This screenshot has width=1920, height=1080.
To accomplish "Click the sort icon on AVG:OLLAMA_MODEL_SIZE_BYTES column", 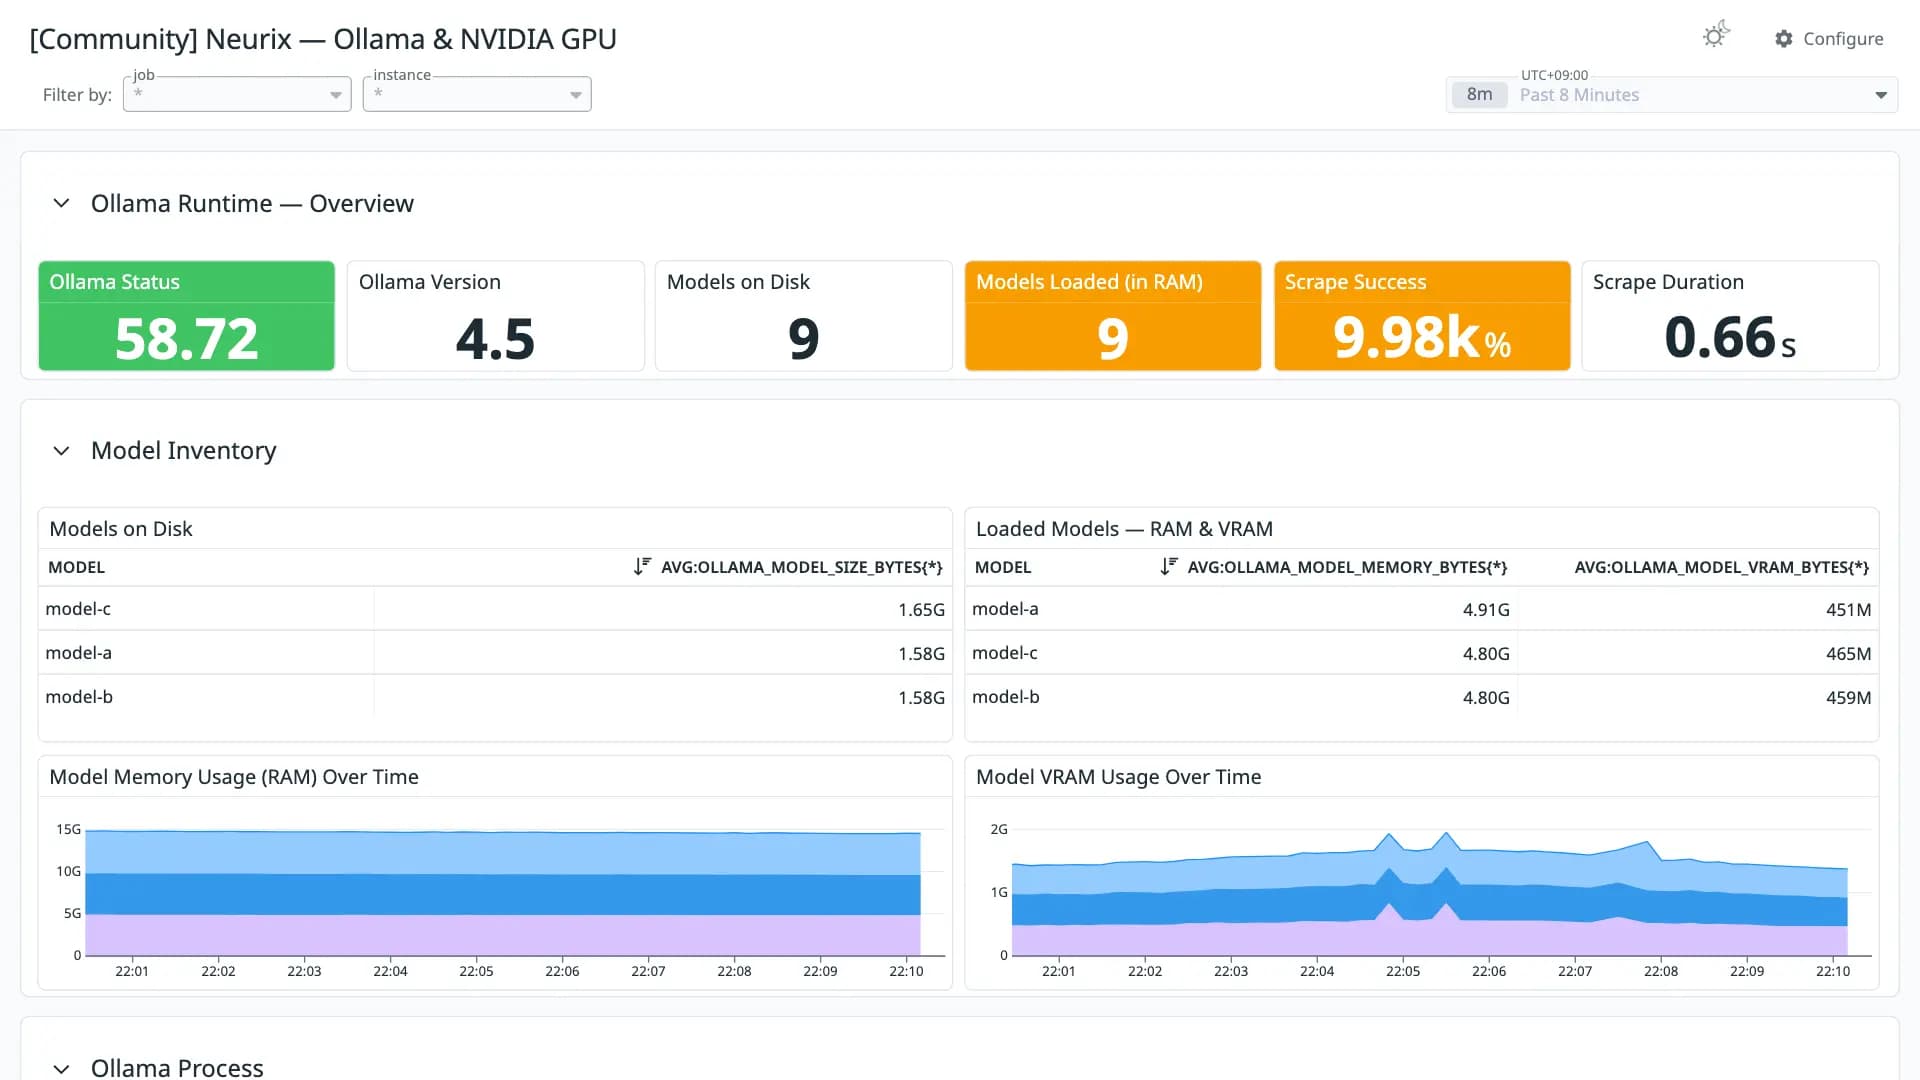I will click(x=642, y=567).
